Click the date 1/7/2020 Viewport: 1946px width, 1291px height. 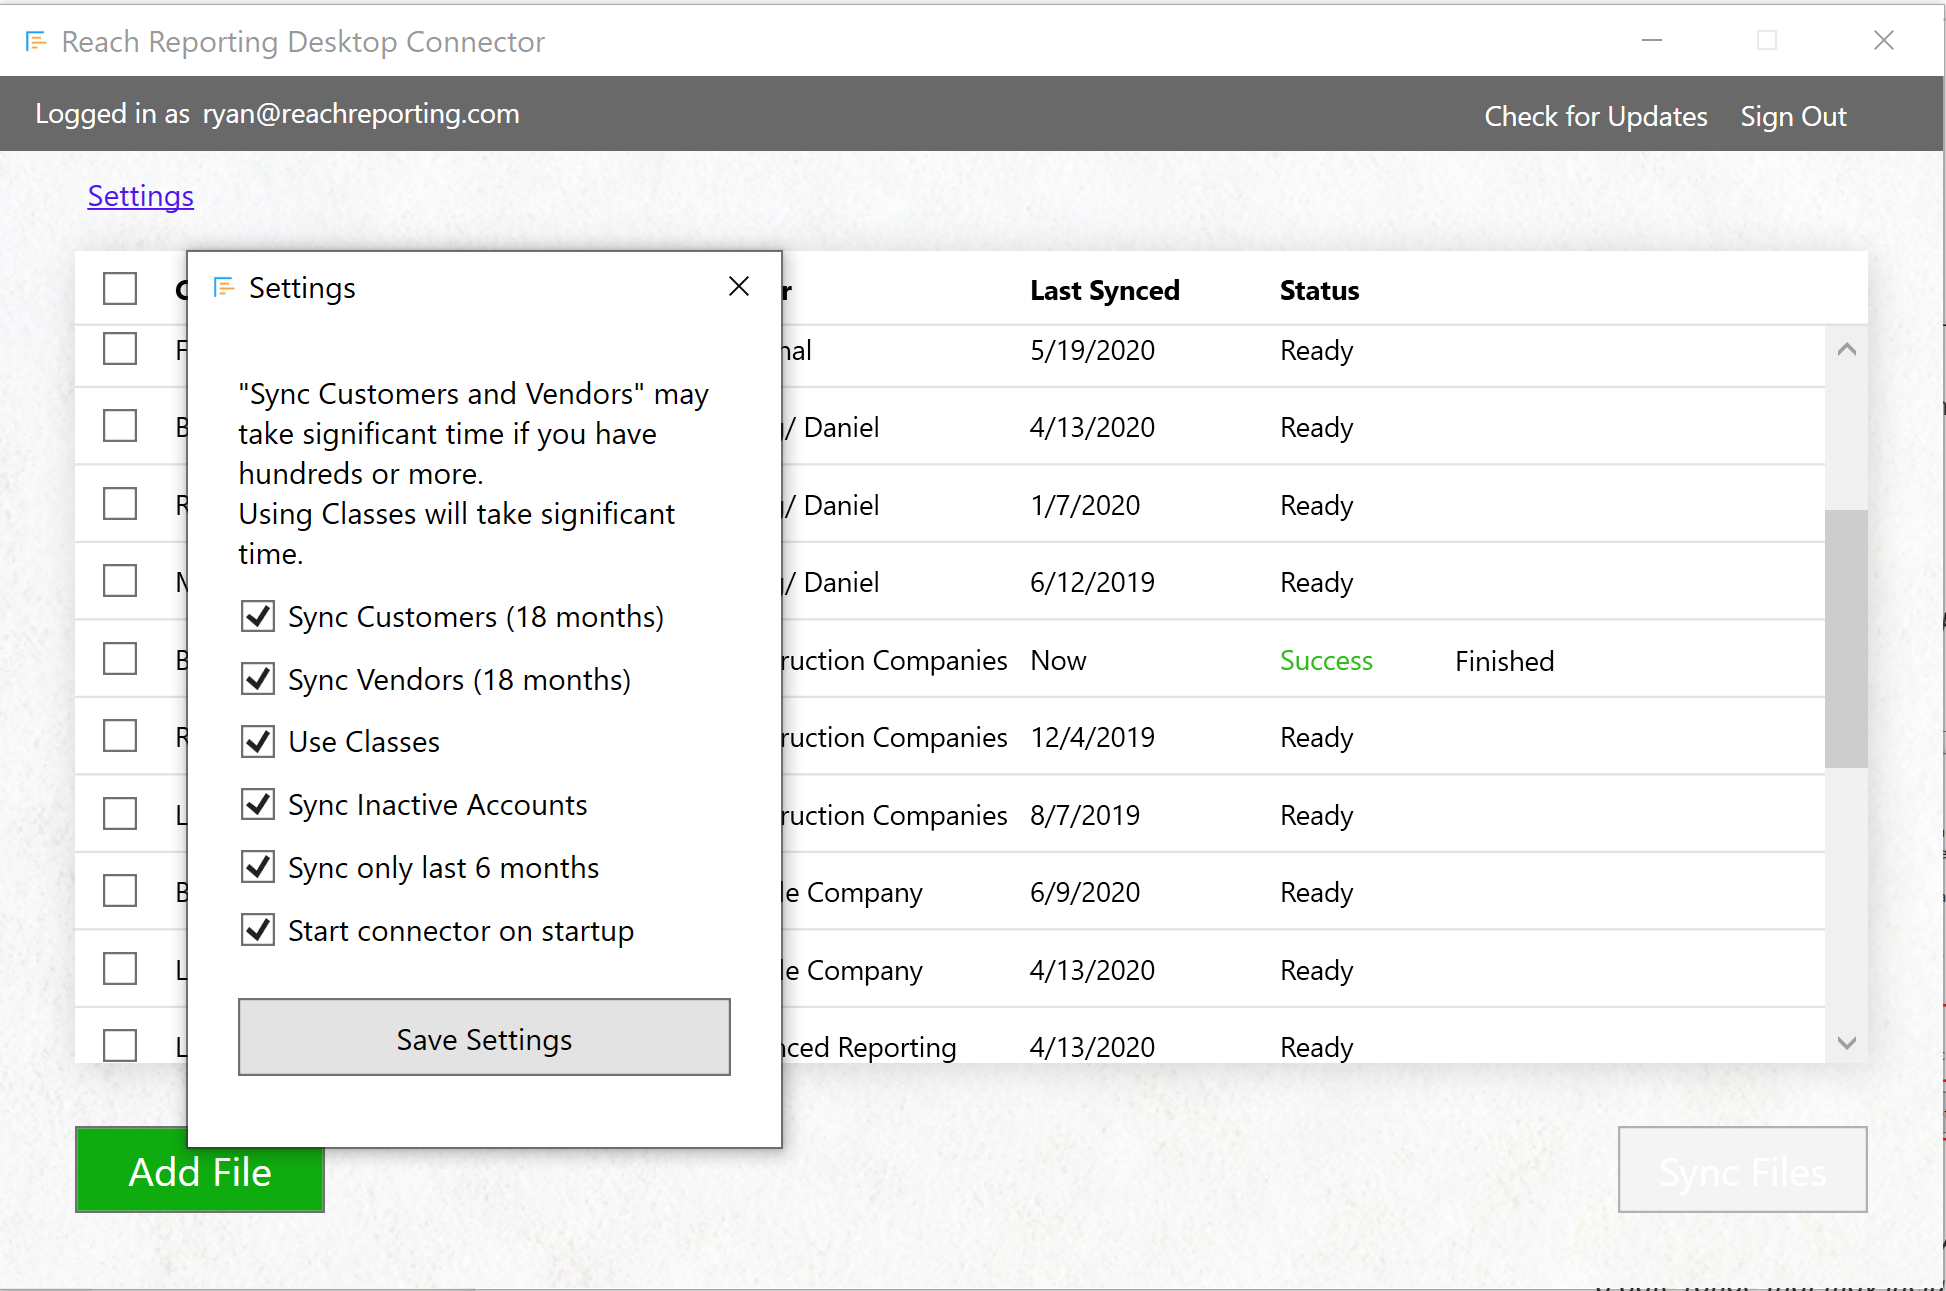tap(1085, 506)
